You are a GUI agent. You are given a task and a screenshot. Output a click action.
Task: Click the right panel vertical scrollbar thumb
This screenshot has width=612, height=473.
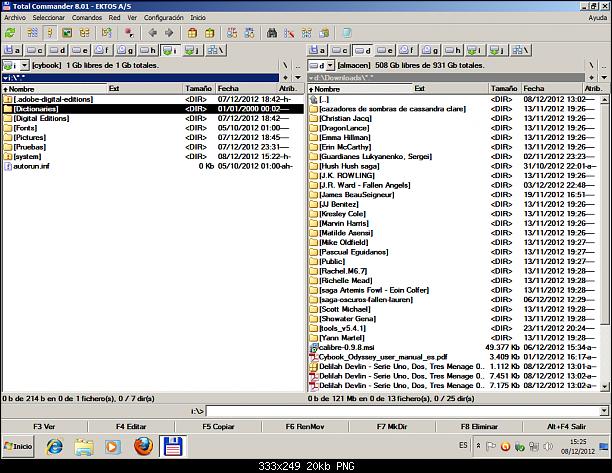(x=604, y=214)
